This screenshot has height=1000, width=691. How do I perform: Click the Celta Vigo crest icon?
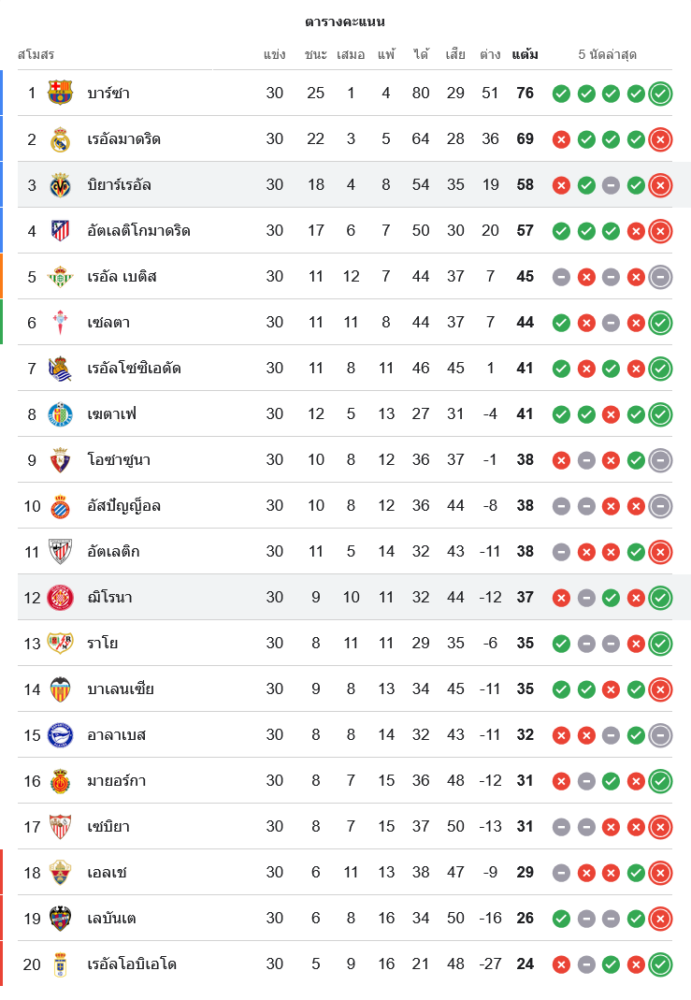60,323
